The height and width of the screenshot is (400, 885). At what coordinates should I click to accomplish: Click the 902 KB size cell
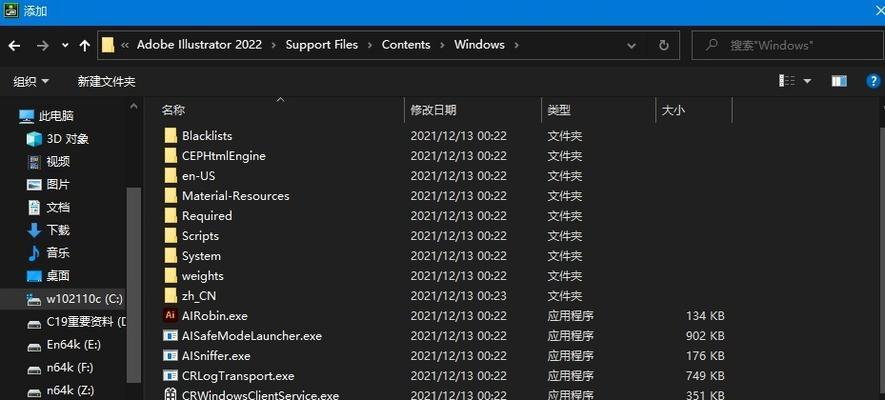click(x=705, y=336)
